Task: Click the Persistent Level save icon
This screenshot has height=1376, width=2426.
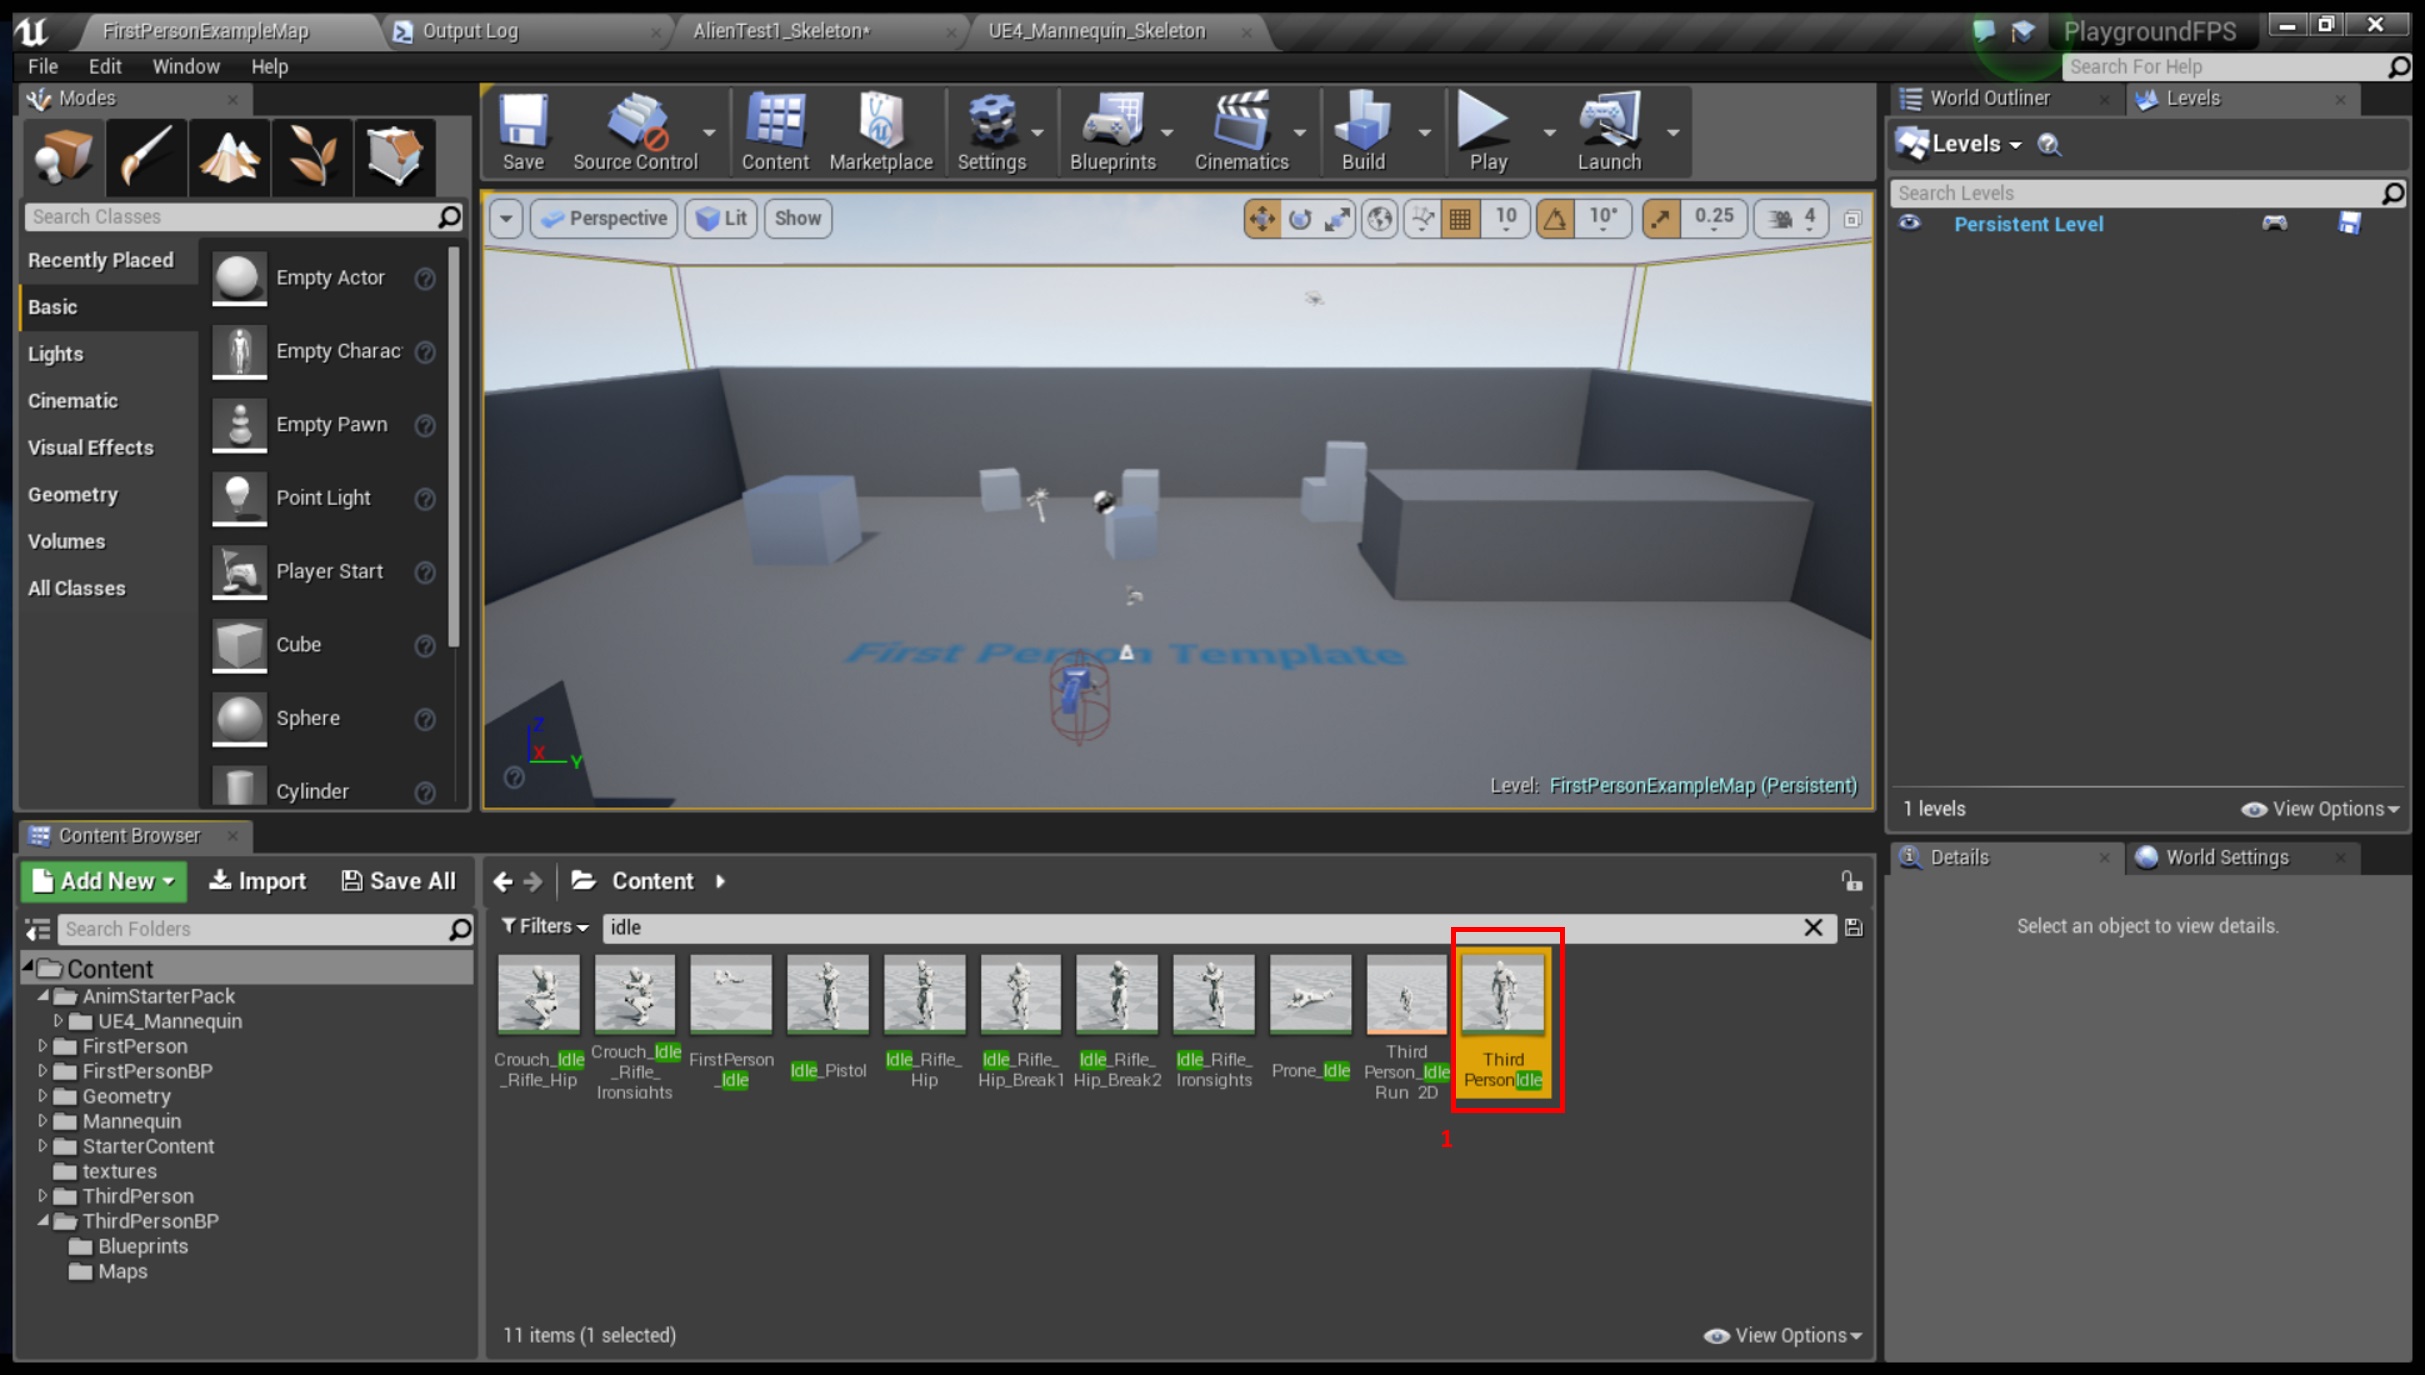Action: click(x=2349, y=223)
